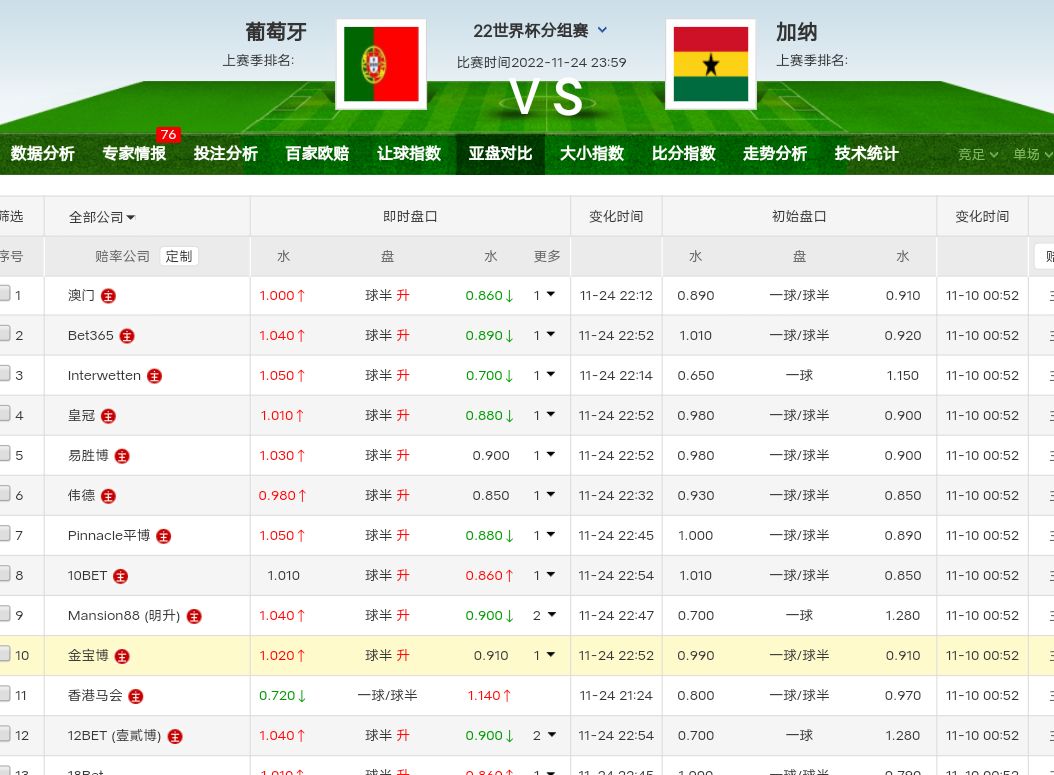Expand the 22世界杯分组赛 match selector
Screen dimensions: 1054x775
(x=540, y=31)
